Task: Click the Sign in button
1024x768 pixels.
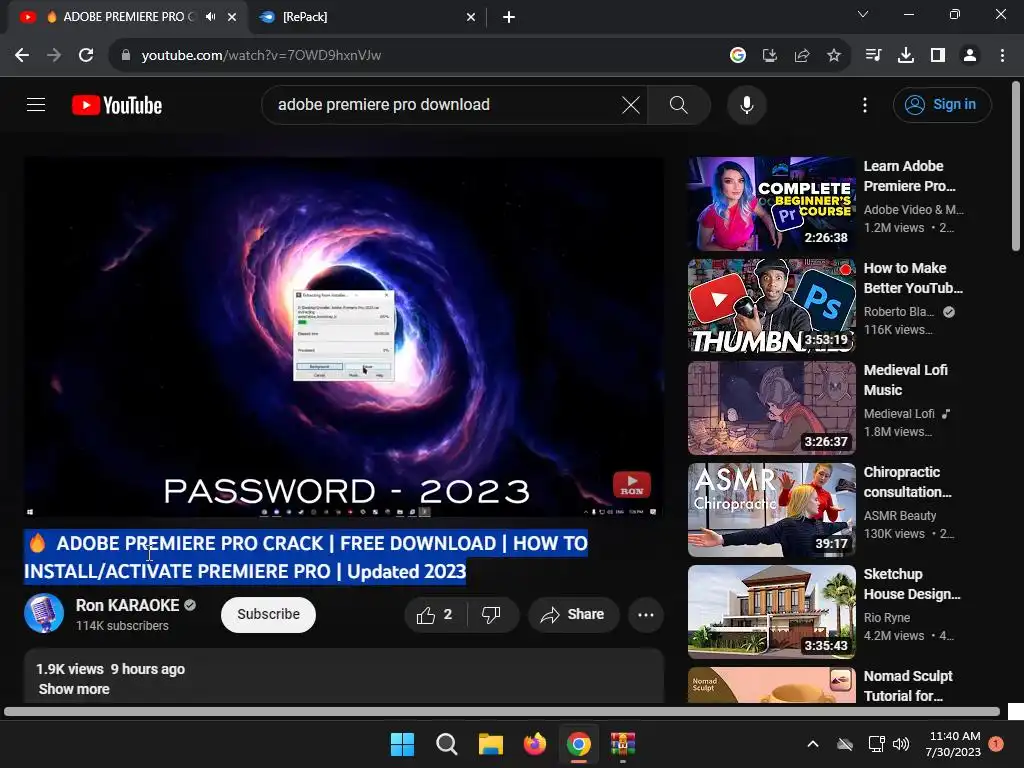Action: tap(942, 104)
